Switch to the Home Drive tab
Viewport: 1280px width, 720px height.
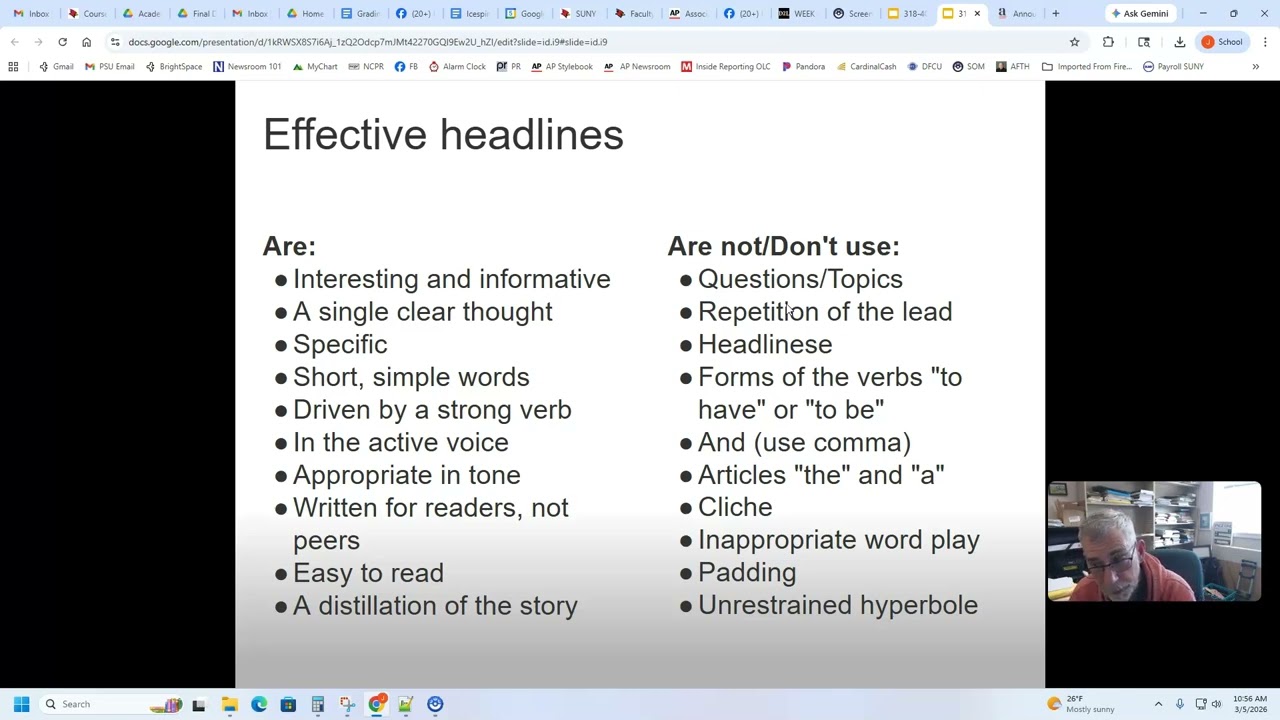[305, 13]
